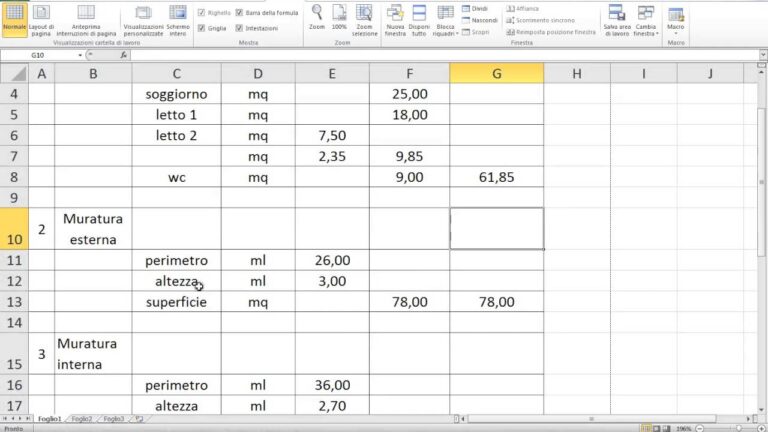Click Reimposta posizione finestra

(x=551, y=32)
